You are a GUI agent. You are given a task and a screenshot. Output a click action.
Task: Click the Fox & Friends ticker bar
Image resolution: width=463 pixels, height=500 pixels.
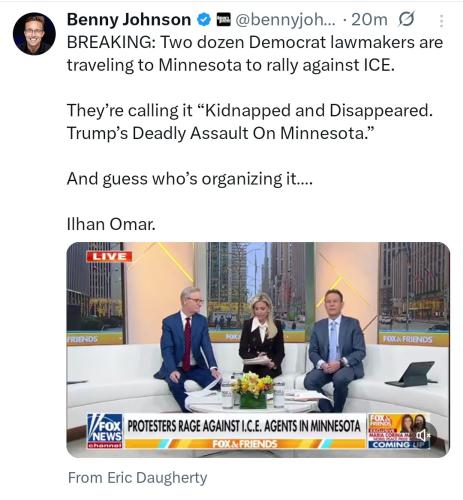245,444
